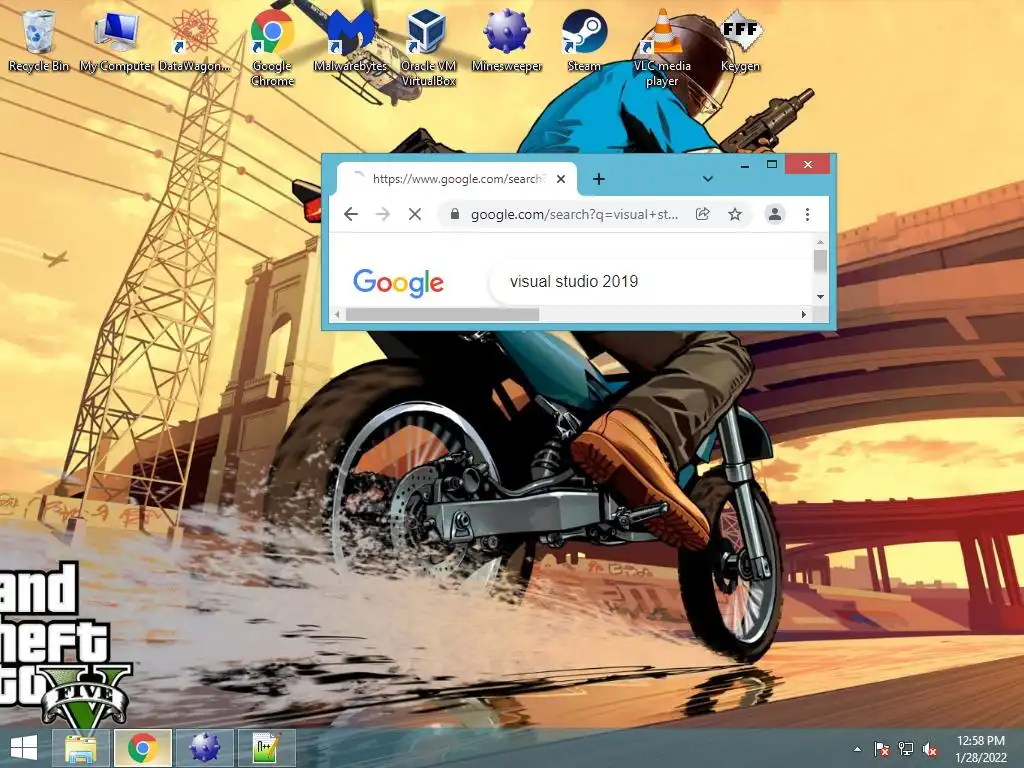Select the Google Chrome desktop shortcut
The image size is (1024, 768).
272,47
